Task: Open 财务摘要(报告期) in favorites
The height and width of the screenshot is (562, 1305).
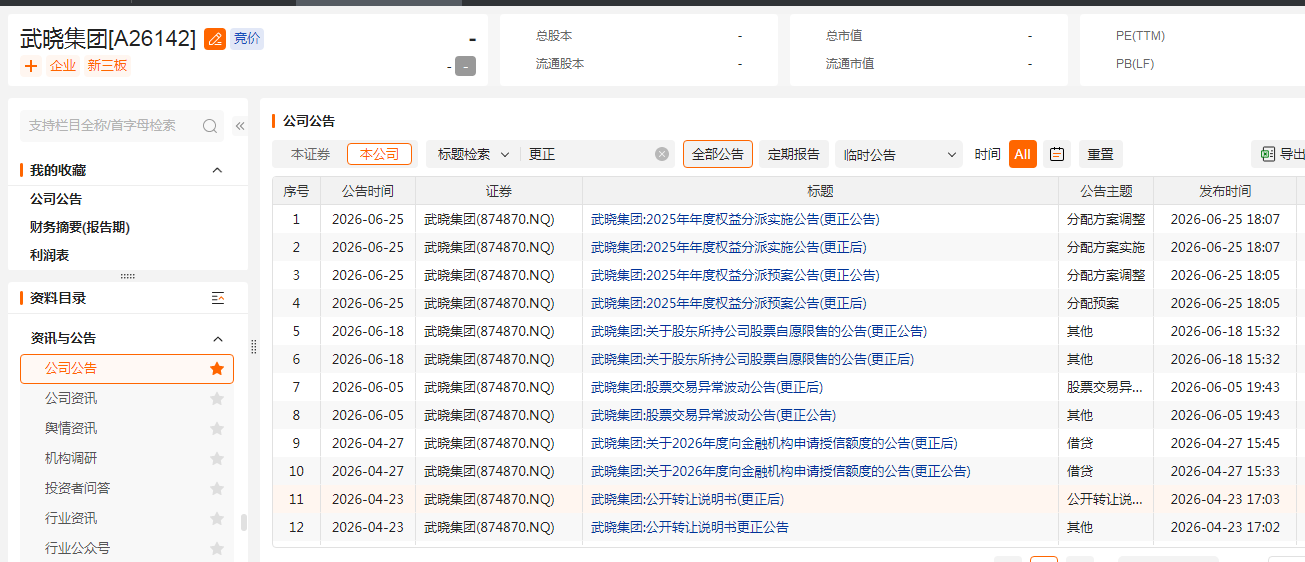Action: [80, 227]
